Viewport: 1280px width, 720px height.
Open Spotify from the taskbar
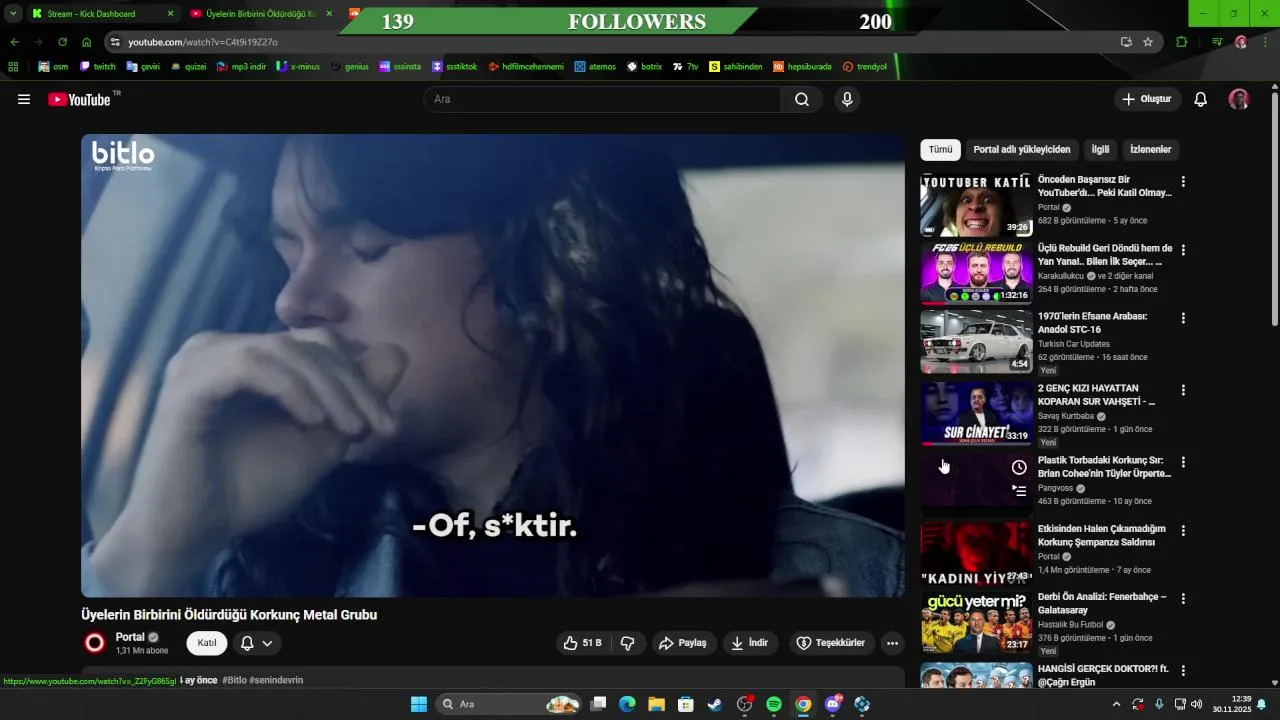(x=774, y=704)
